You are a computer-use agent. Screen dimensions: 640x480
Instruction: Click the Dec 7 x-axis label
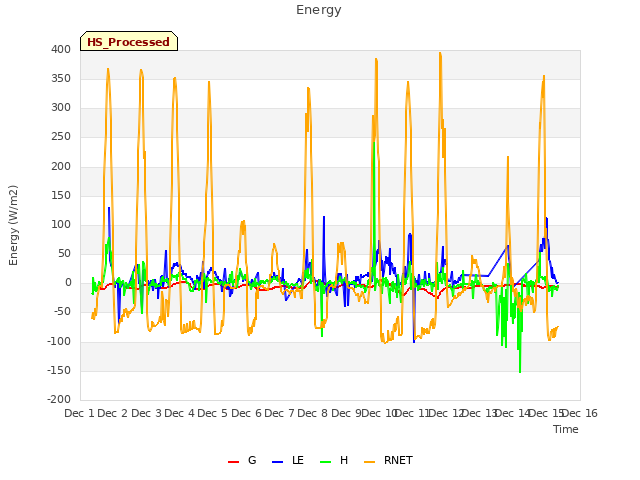(x=280, y=413)
